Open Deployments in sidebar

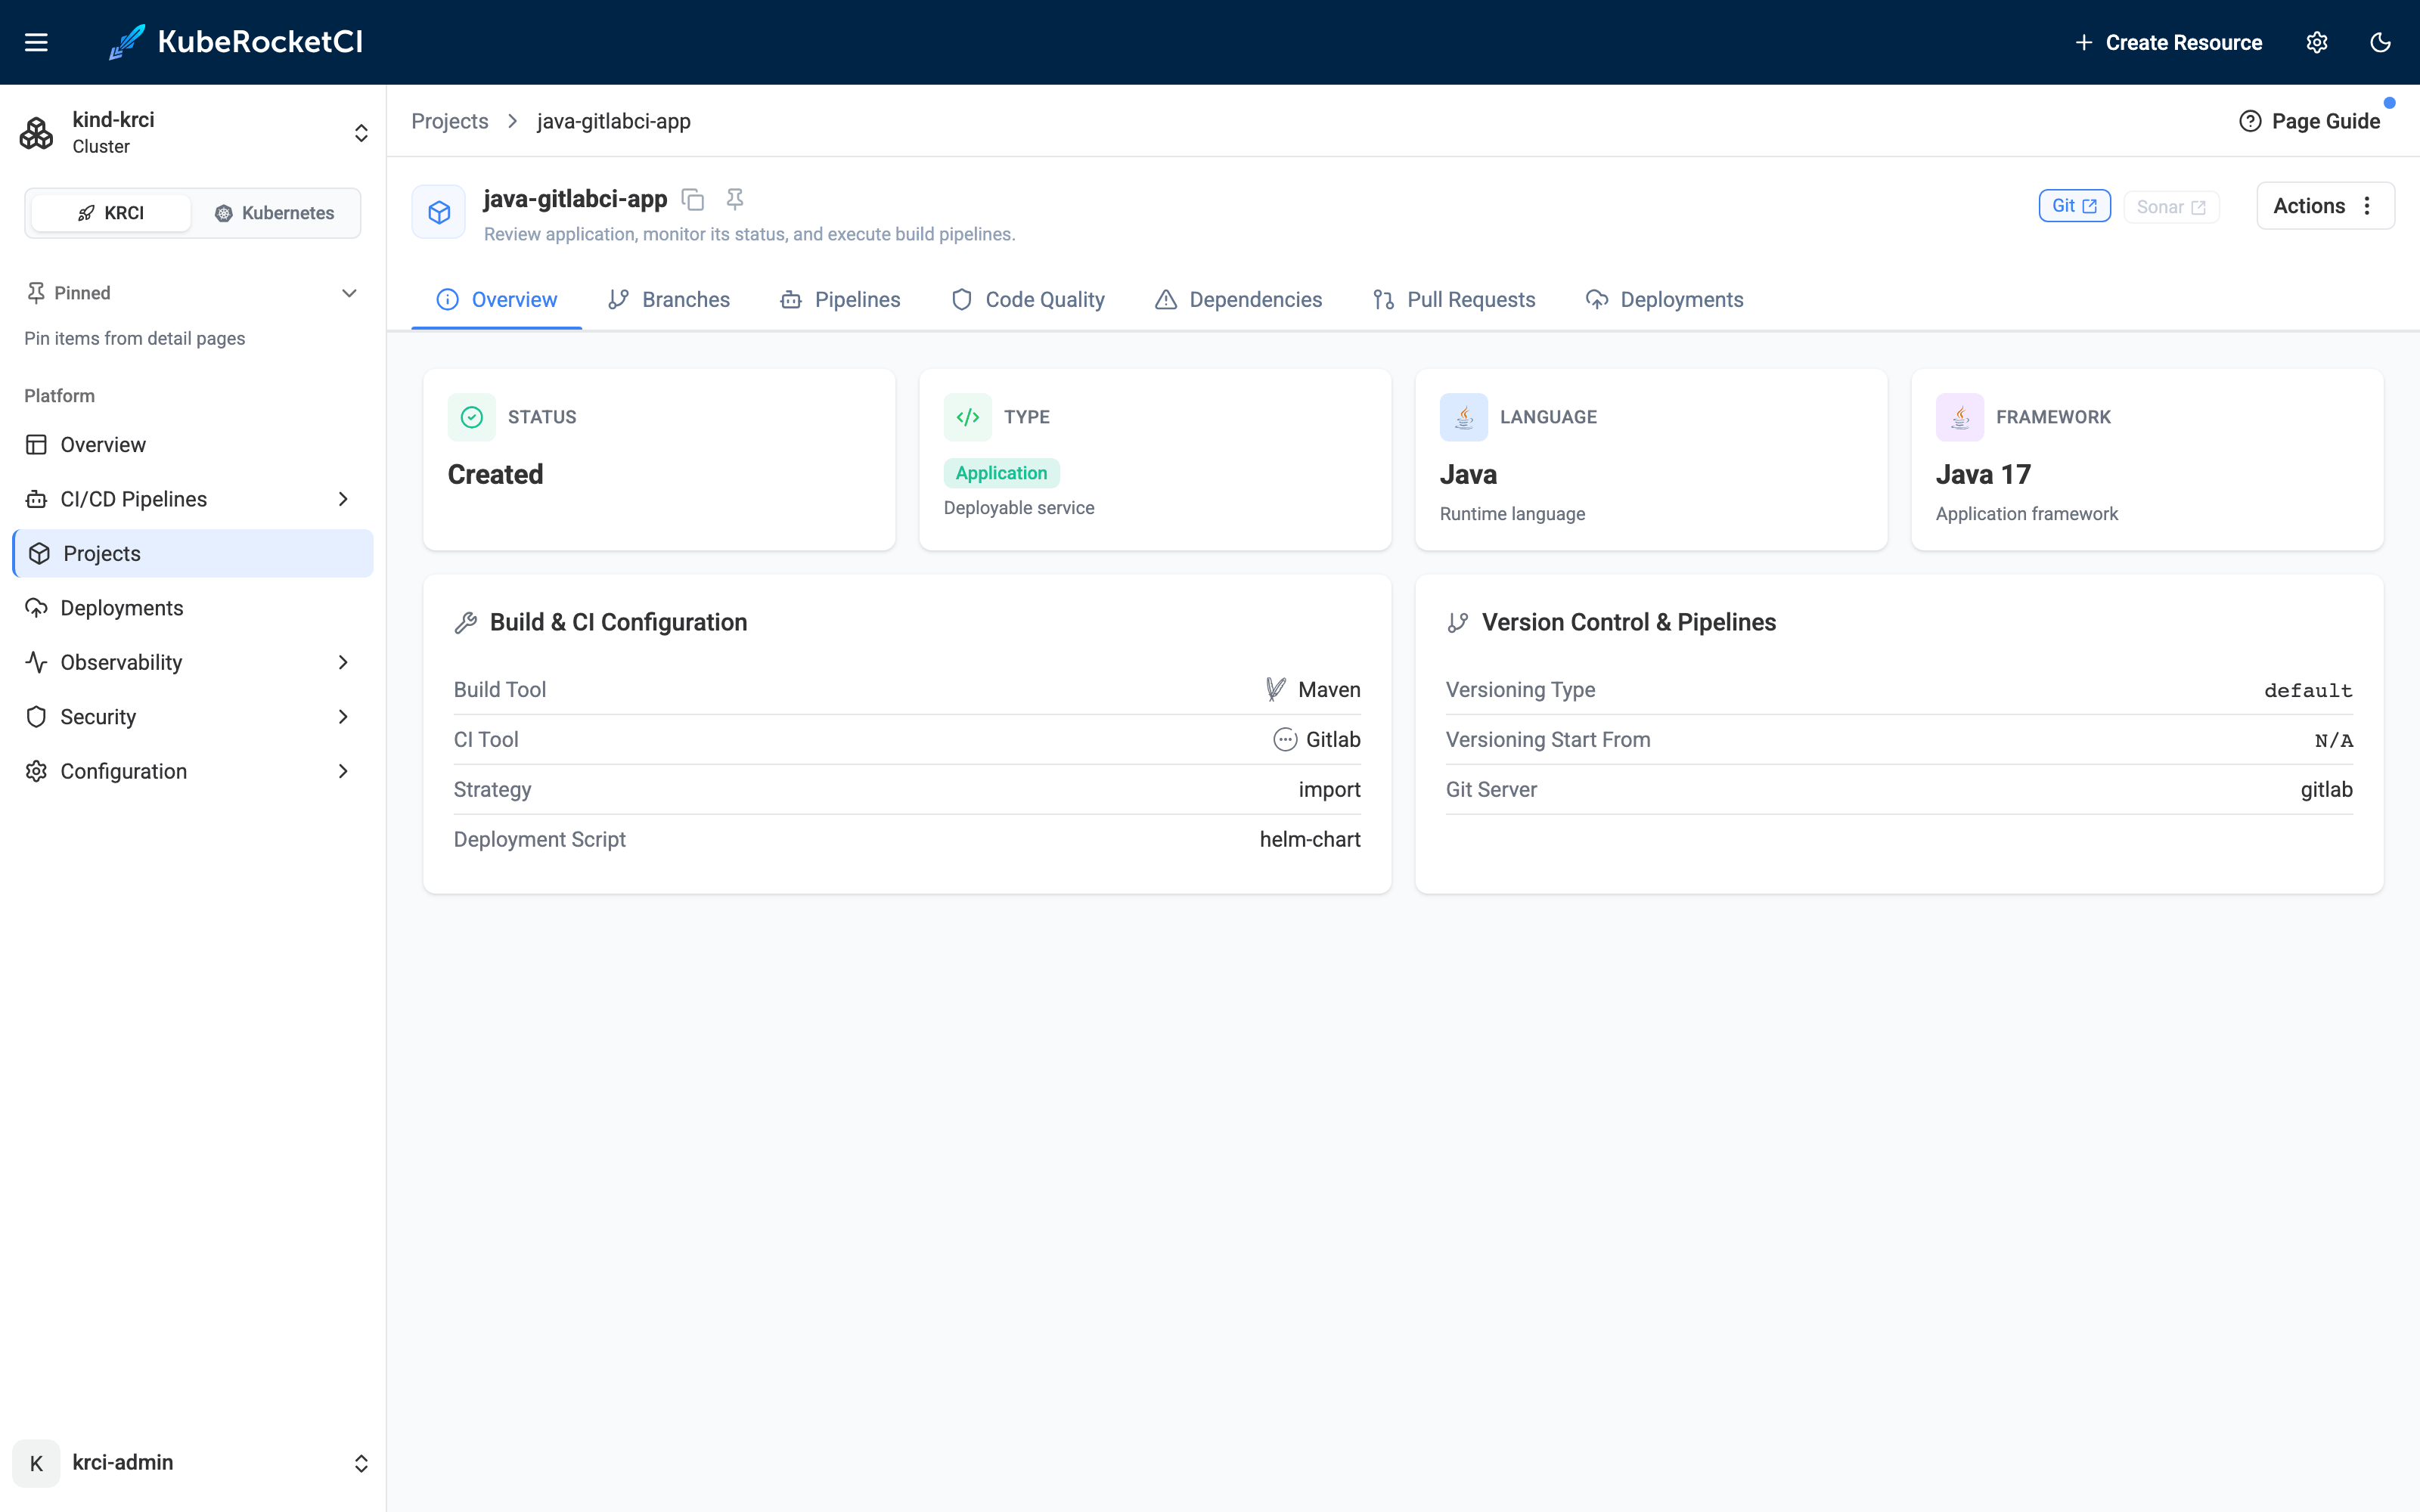point(193,608)
